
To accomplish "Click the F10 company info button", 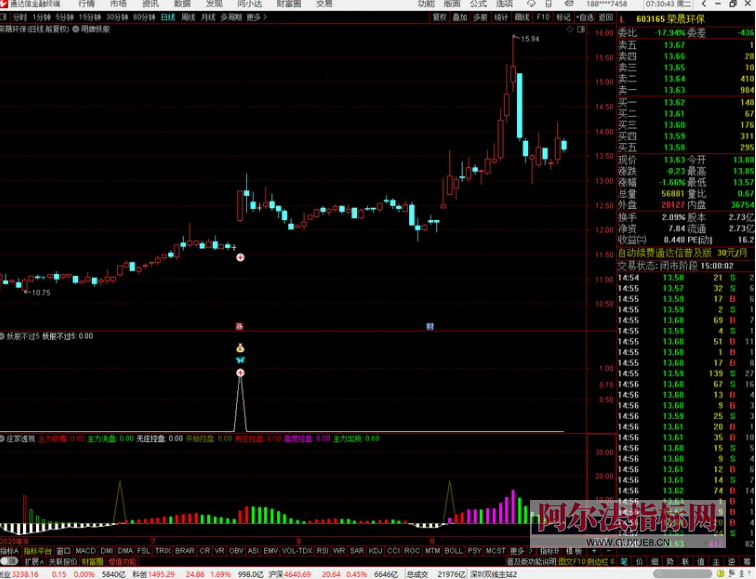I will (x=542, y=17).
